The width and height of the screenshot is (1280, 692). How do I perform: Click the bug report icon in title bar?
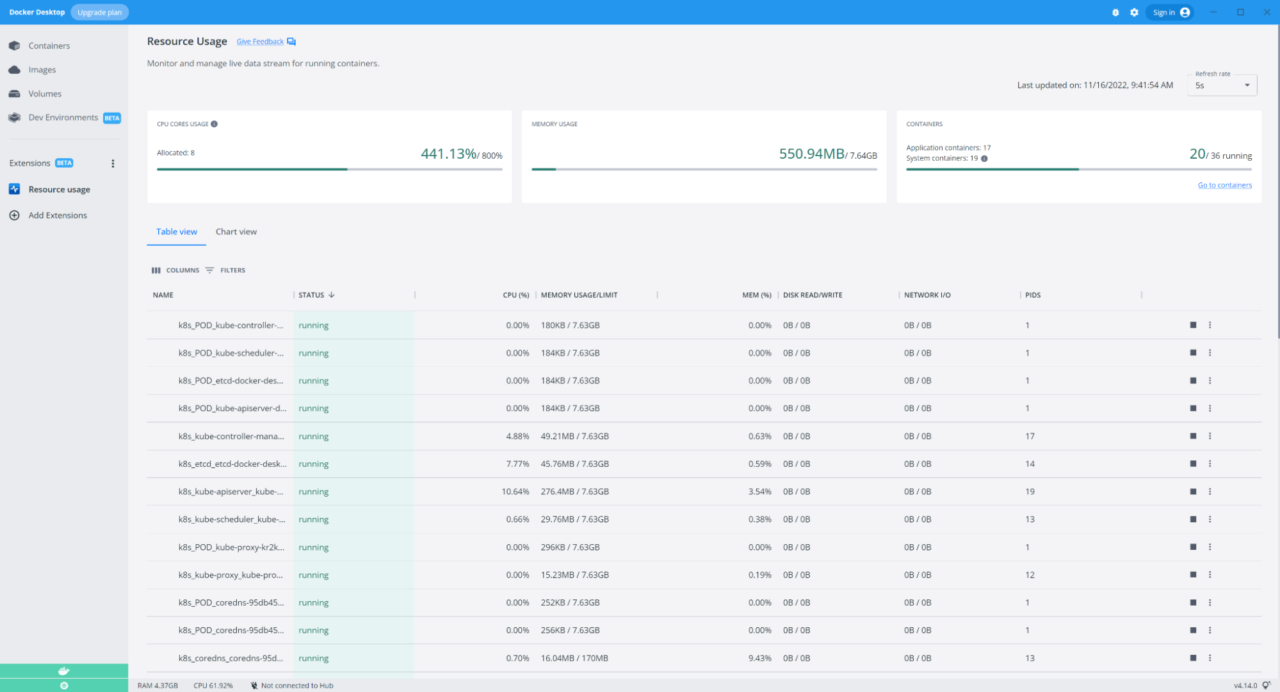click(1116, 12)
